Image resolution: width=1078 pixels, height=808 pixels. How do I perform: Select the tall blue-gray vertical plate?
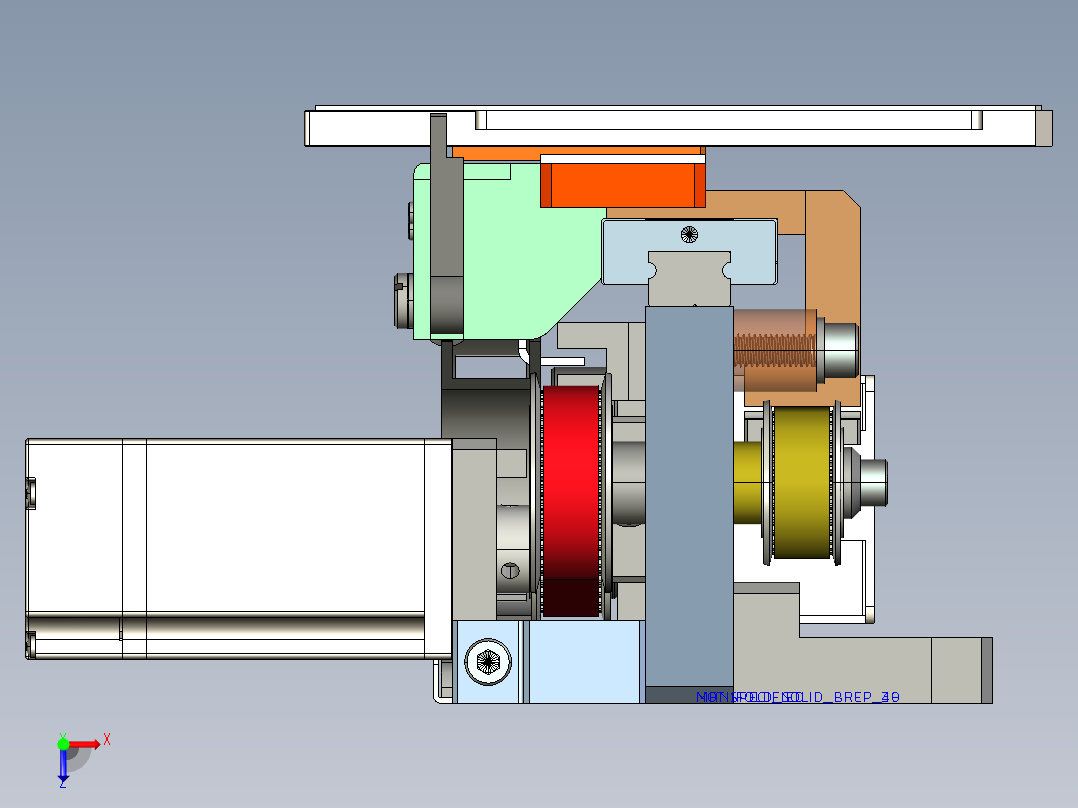coord(688,500)
